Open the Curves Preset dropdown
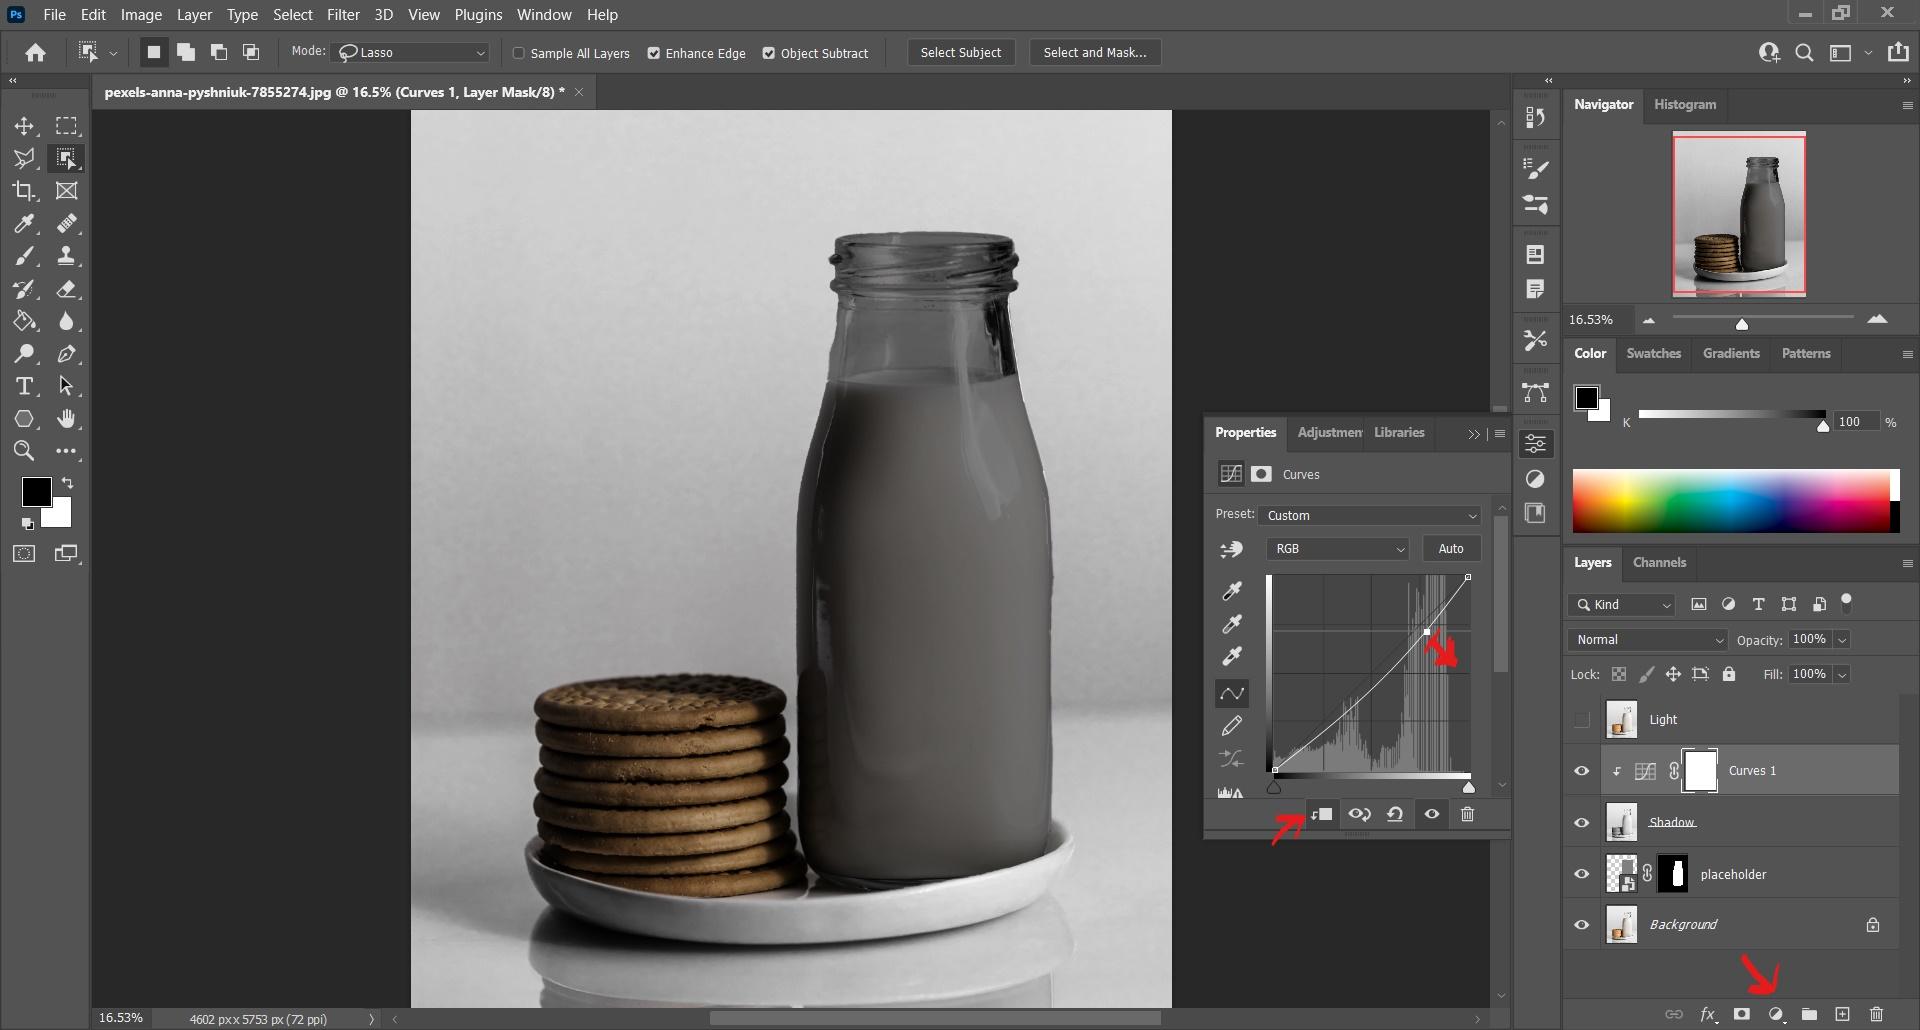The height and width of the screenshot is (1030, 1920). coord(1369,515)
